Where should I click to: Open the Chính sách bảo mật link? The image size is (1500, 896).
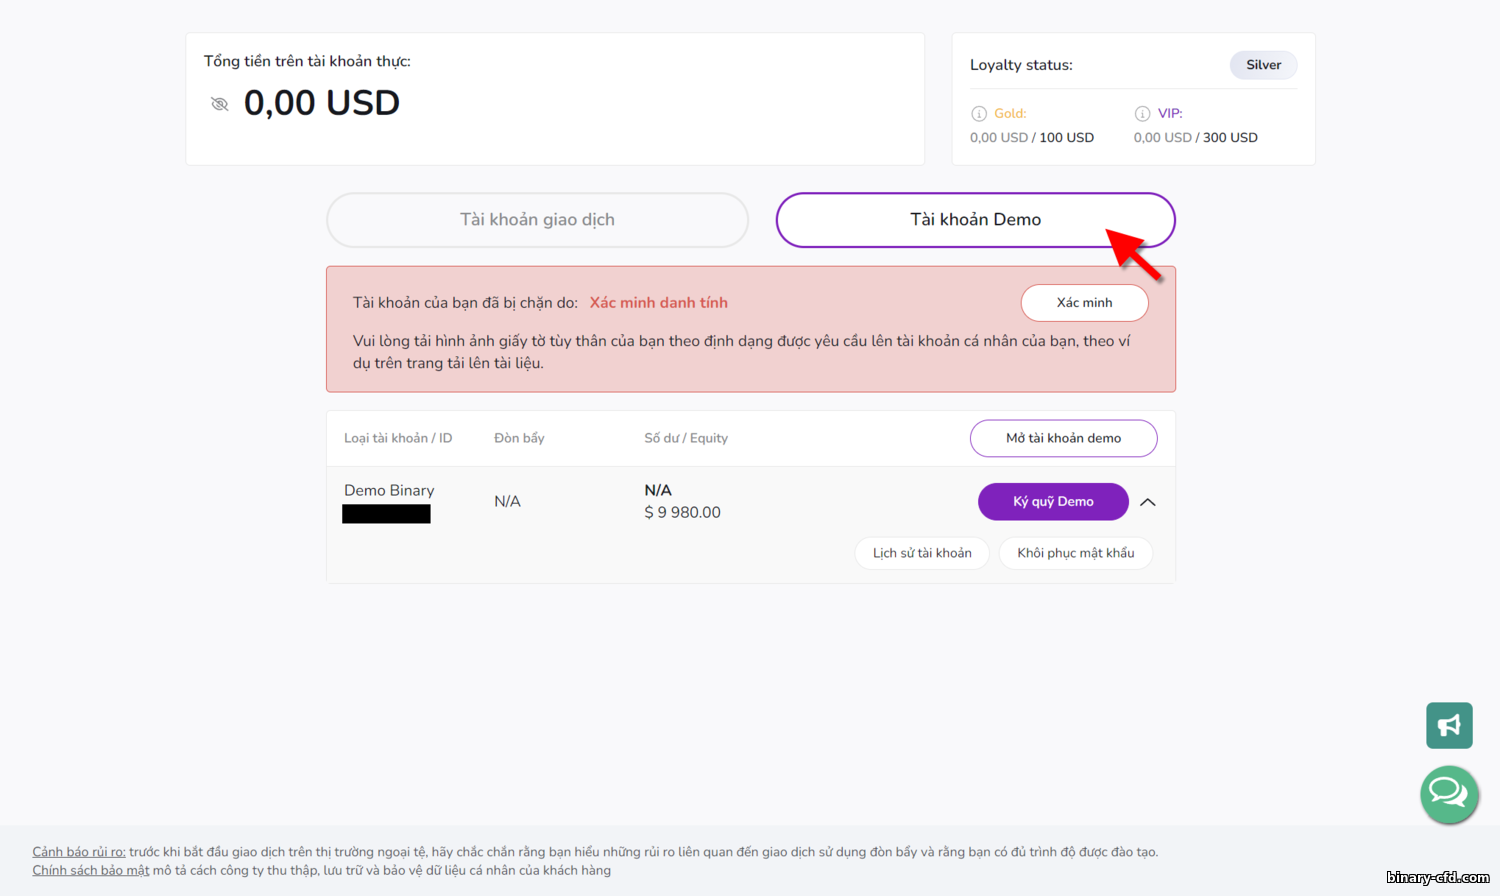pos(91,870)
